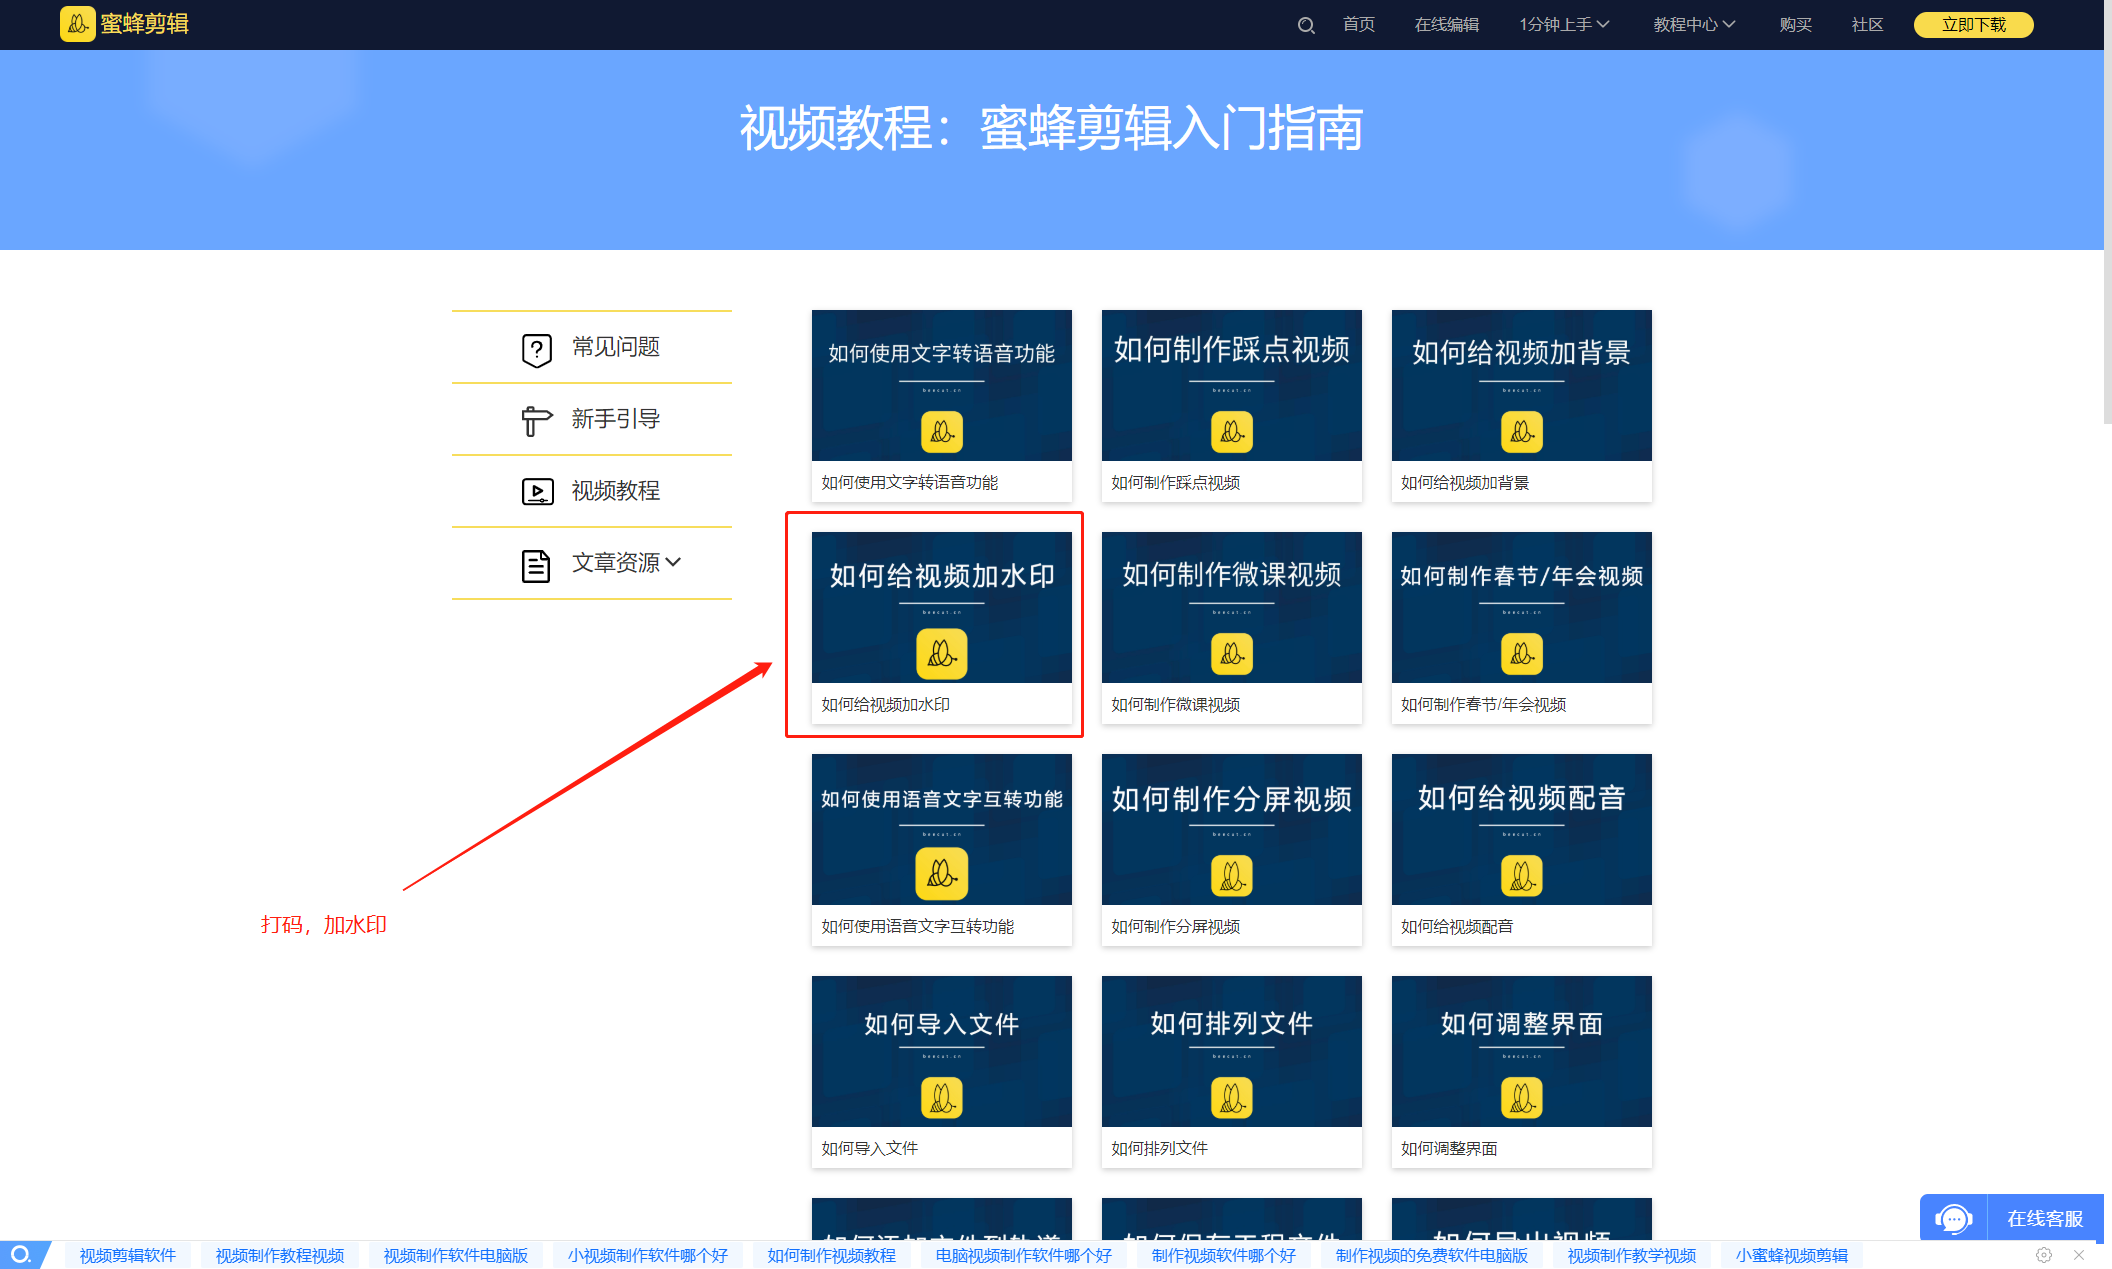Click the 常见问题 question mark icon

(537, 349)
